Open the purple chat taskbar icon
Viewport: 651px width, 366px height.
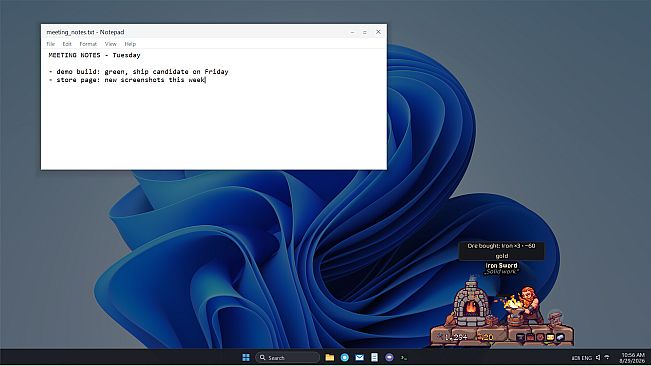click(x=389, y=357)
